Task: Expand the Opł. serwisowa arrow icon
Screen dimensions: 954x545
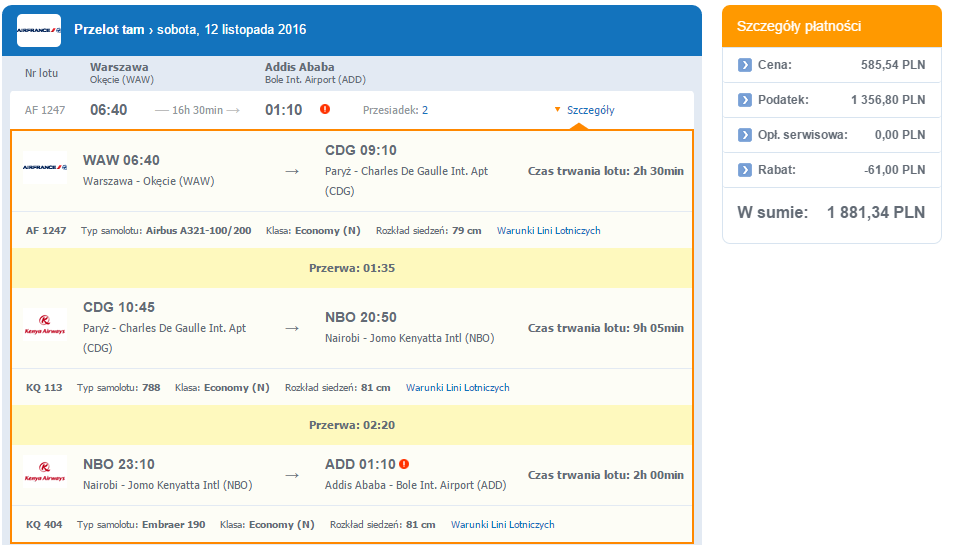Action: pyautogui.click(x=745, y=135)
